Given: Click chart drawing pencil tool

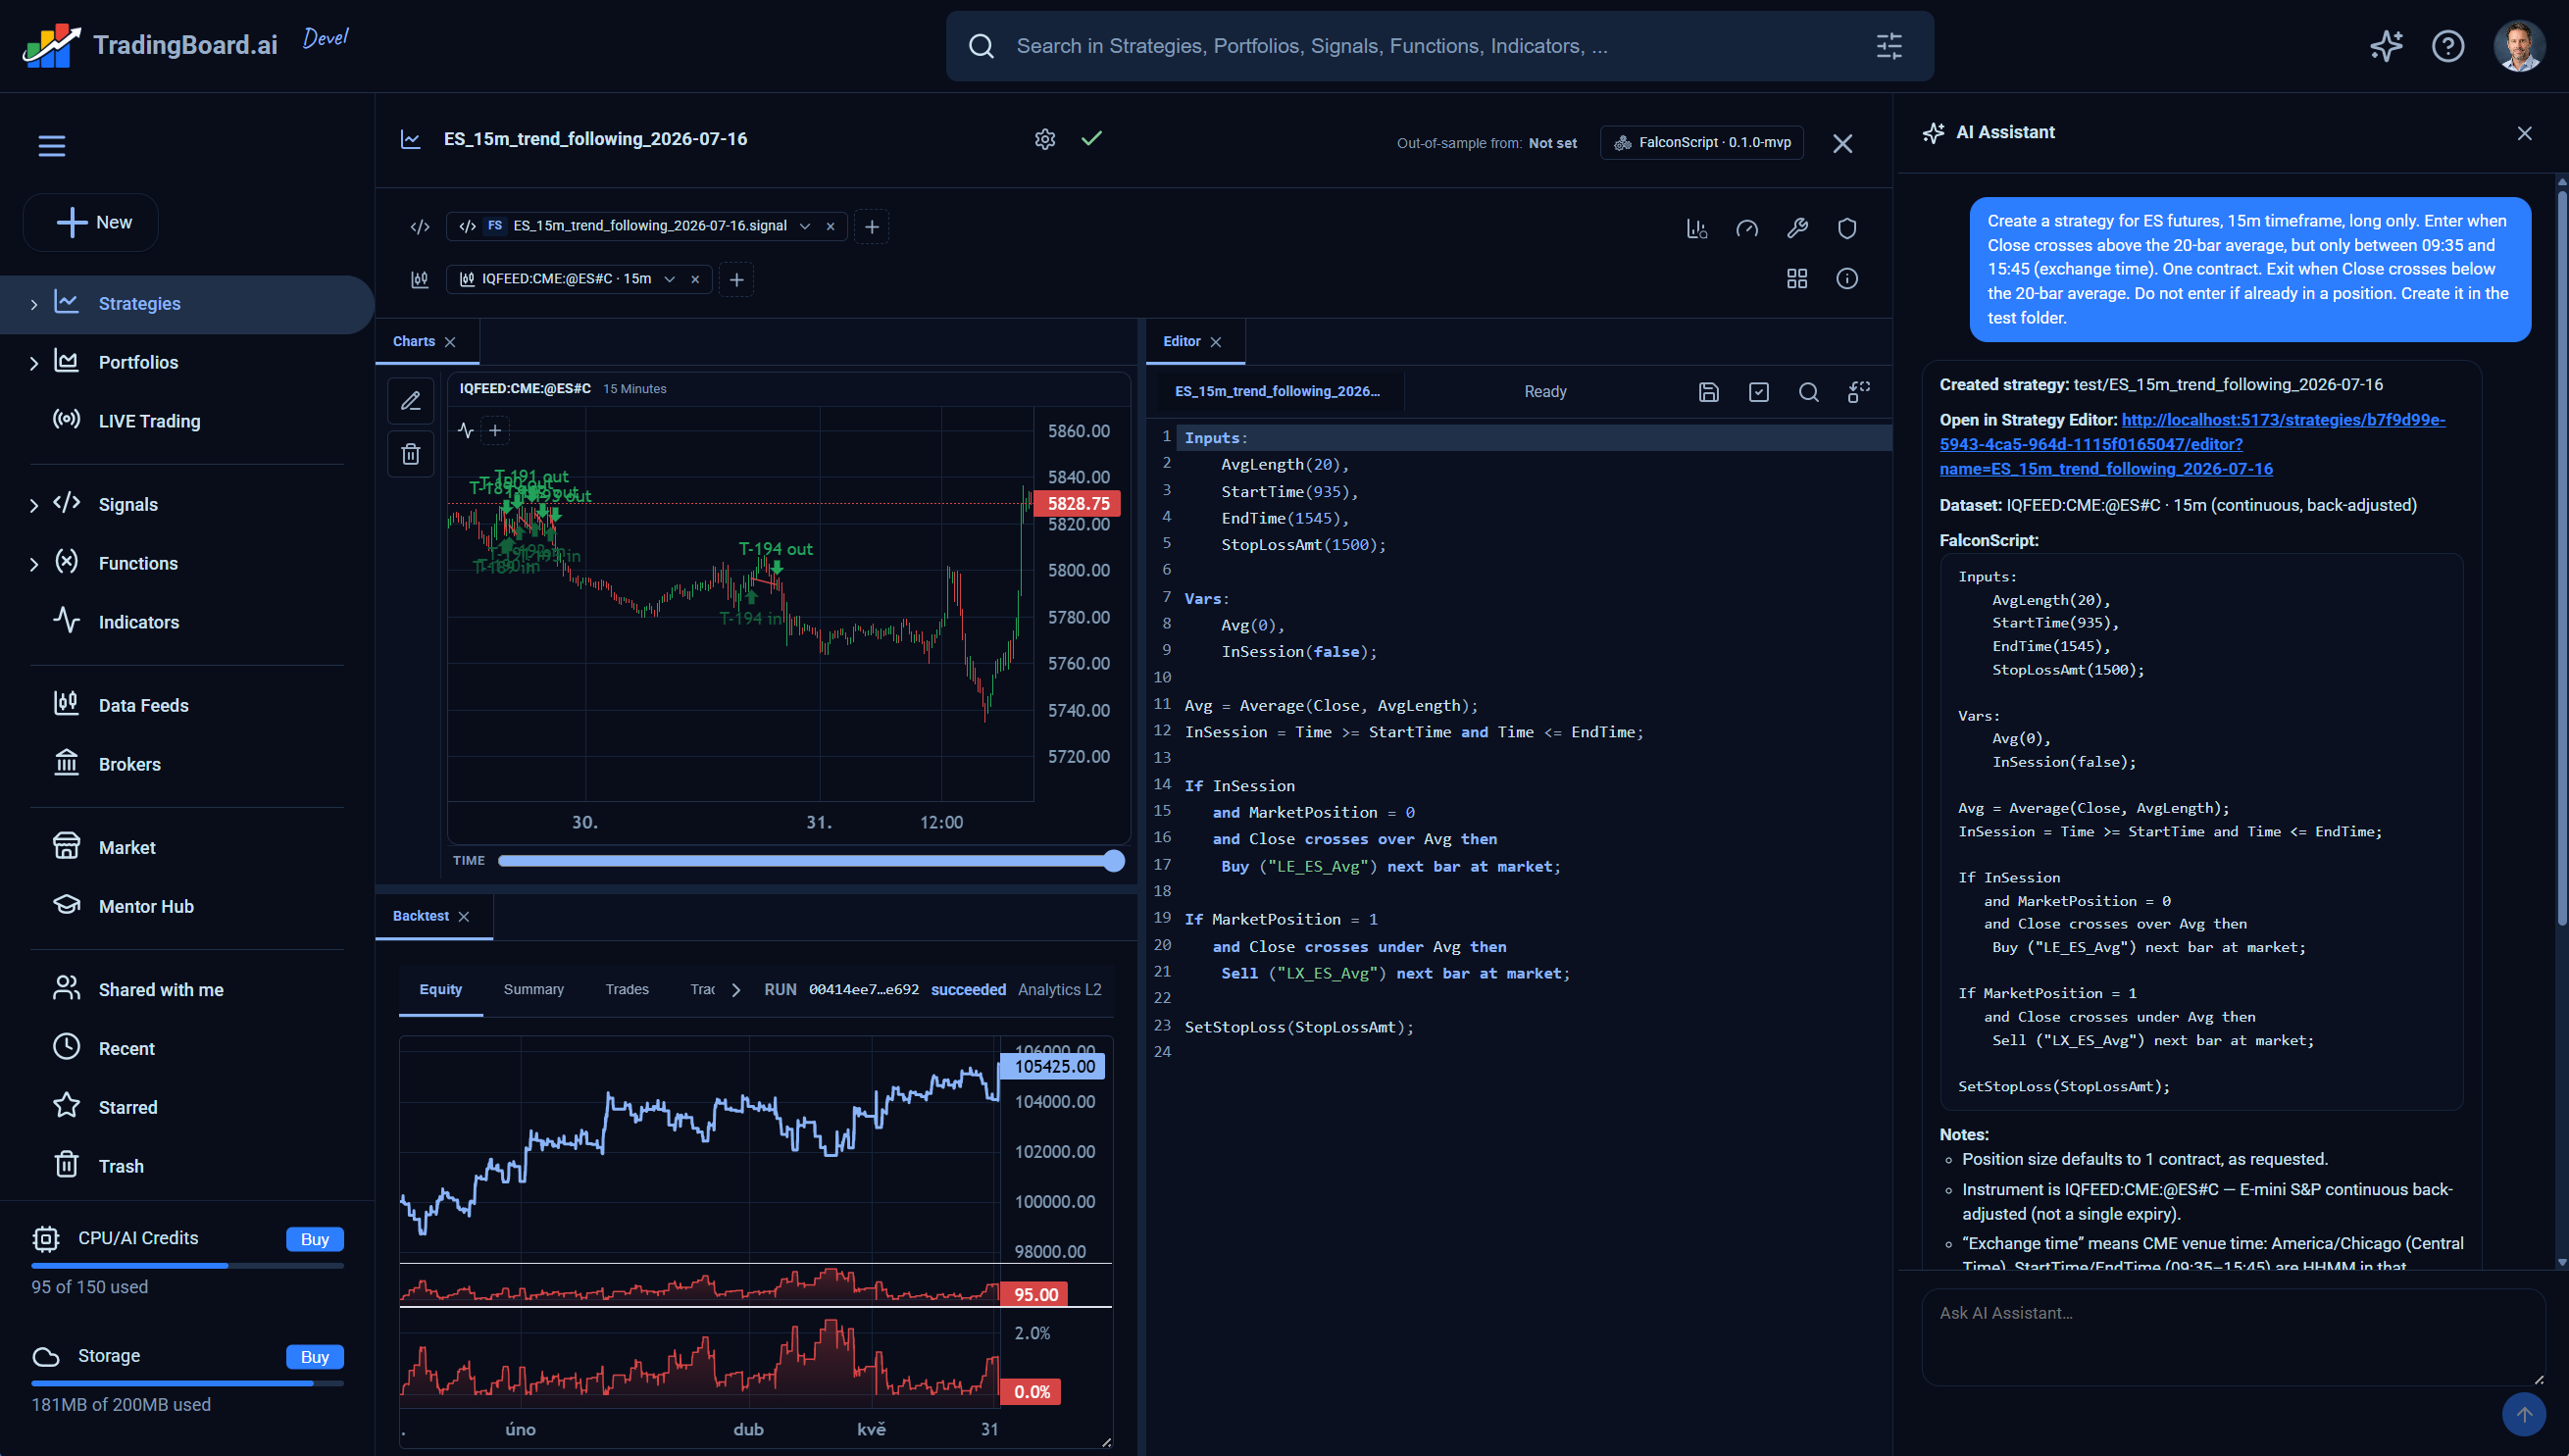Looking at the screenshot, I should [410, 402].
